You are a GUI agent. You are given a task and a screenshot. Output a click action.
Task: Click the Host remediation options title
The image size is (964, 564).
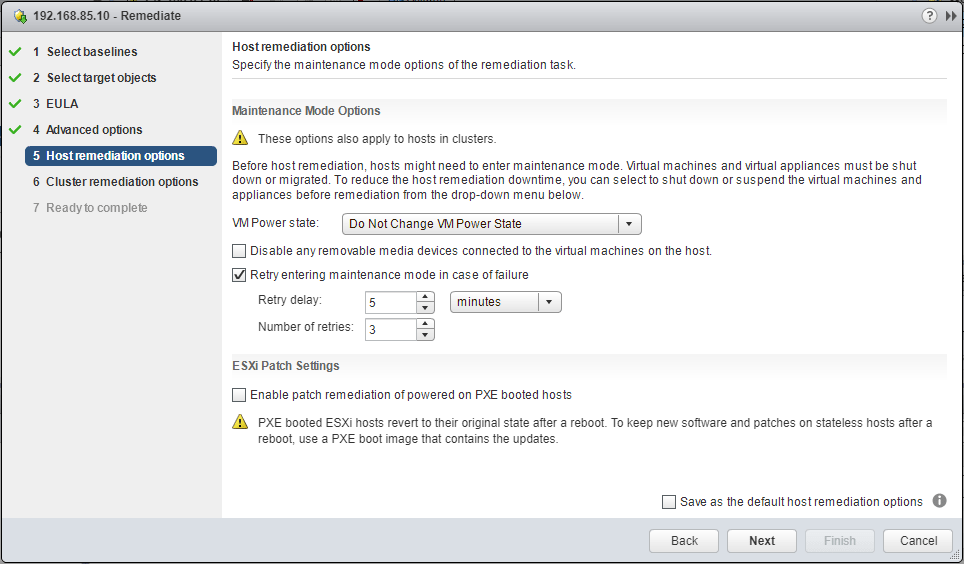pyautogui.click(x=301, y=47)
